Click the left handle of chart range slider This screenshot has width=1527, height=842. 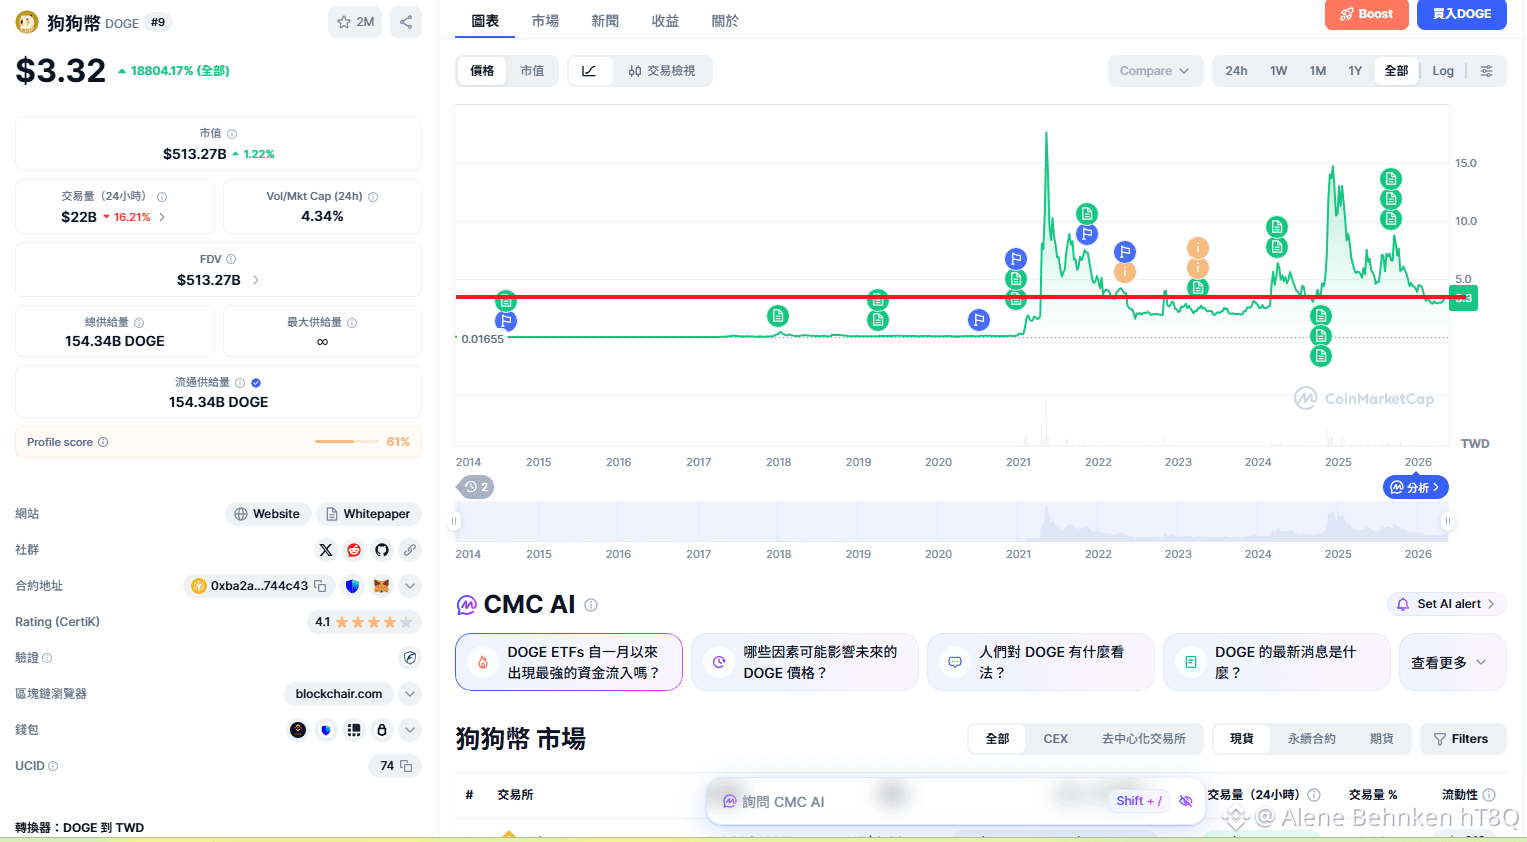click(x=455, y=521)
